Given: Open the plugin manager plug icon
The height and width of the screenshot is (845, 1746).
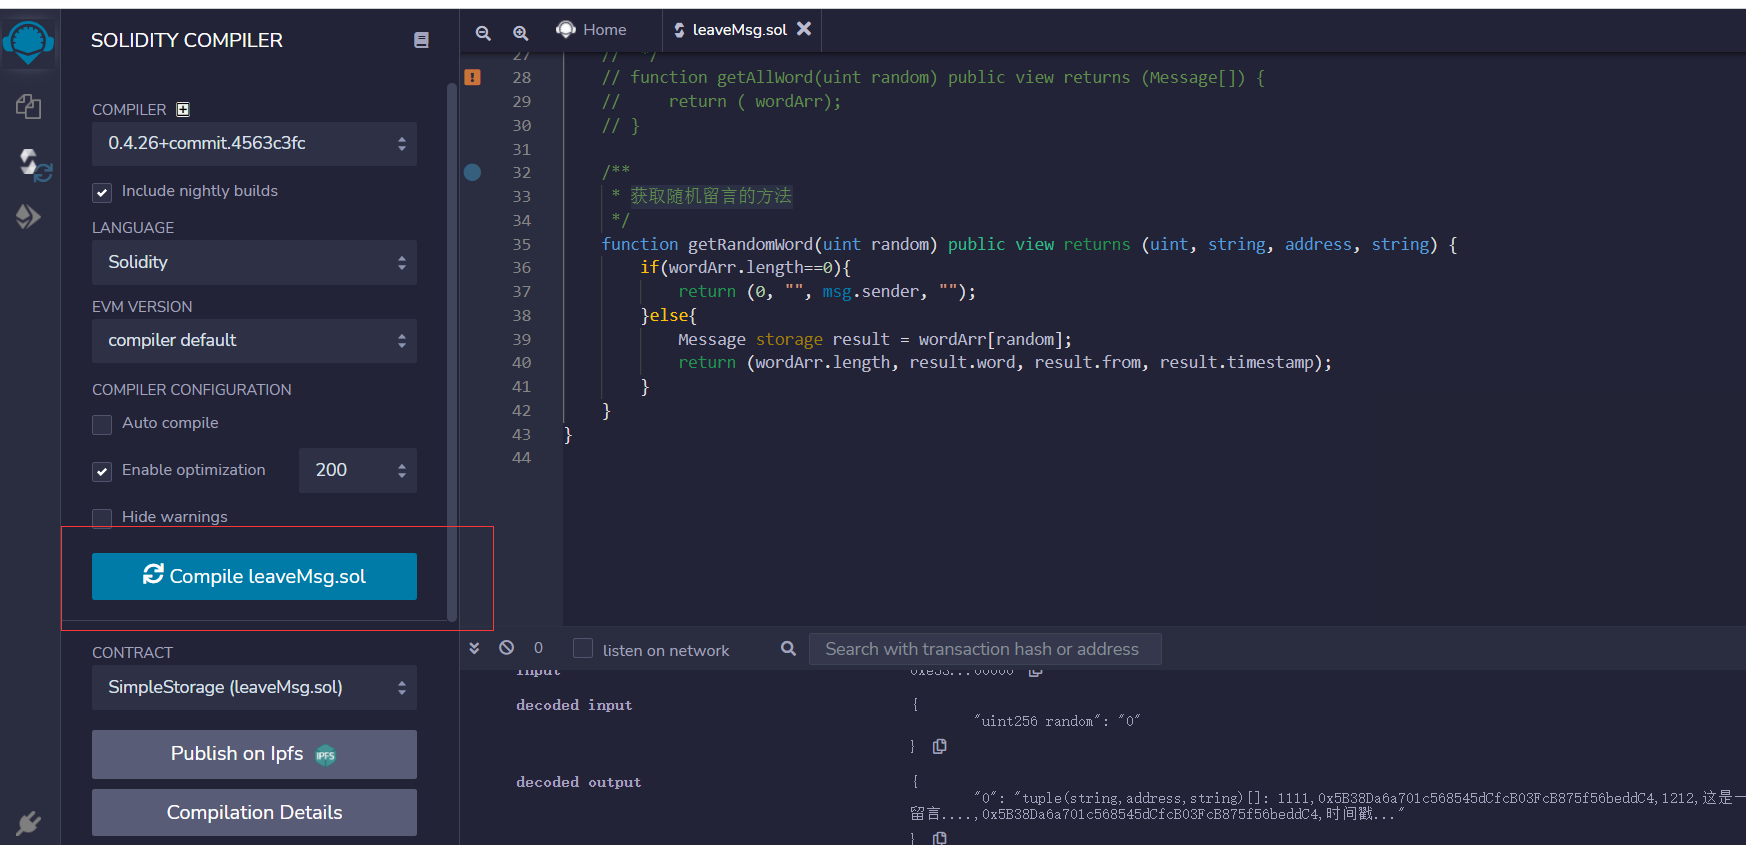Looking at the screenshot, I should [x=28, y=823].
